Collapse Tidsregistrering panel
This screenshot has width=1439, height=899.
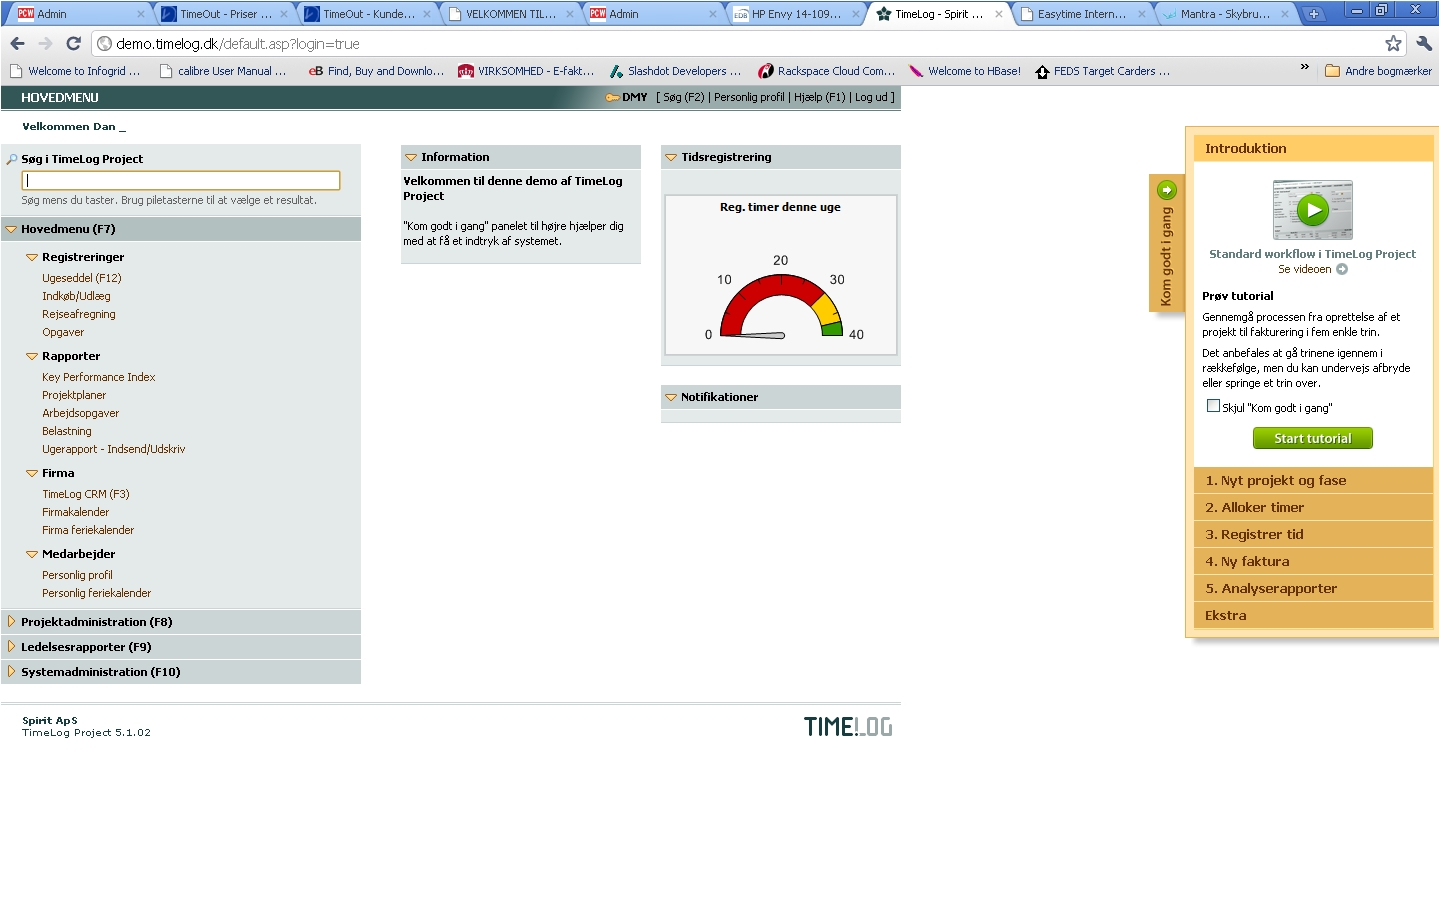pos(671,157)
